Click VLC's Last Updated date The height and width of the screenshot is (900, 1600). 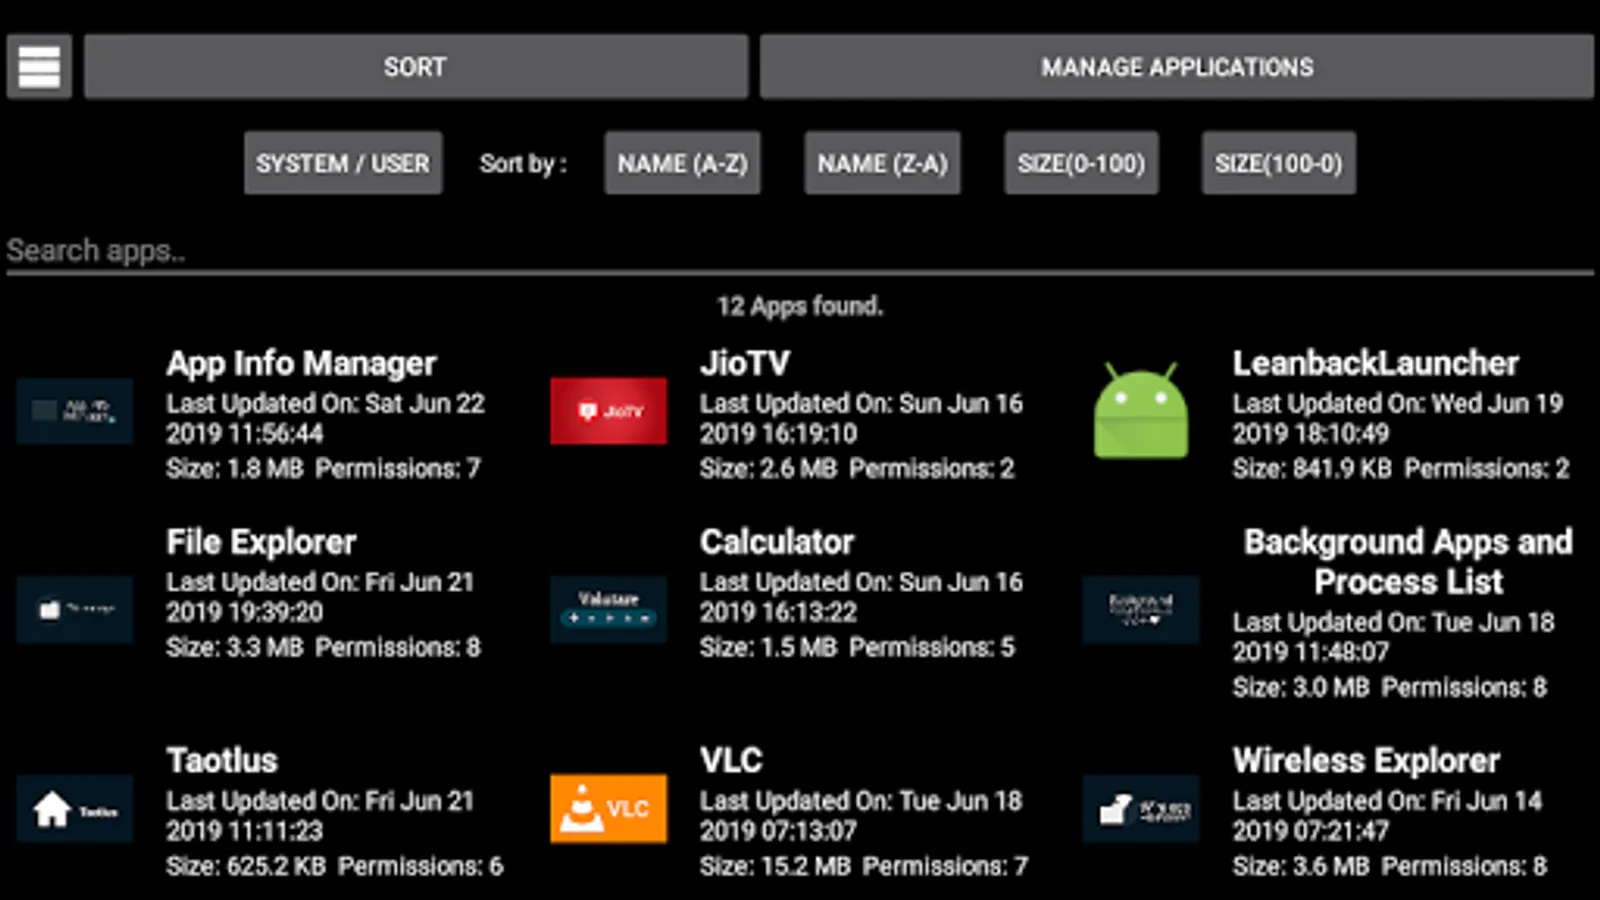click(x=861, y=816)
